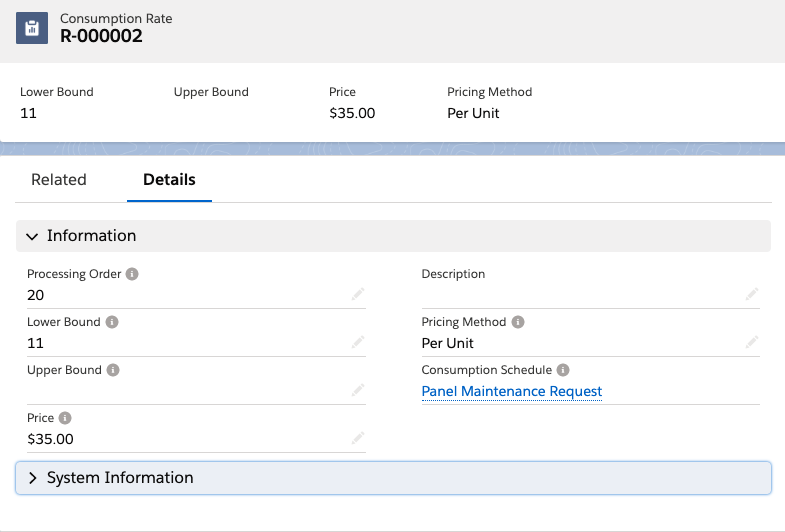Open the Panel Maintenance Request link
The width and height of the screenshot is (785, 532).
point(512,391)
